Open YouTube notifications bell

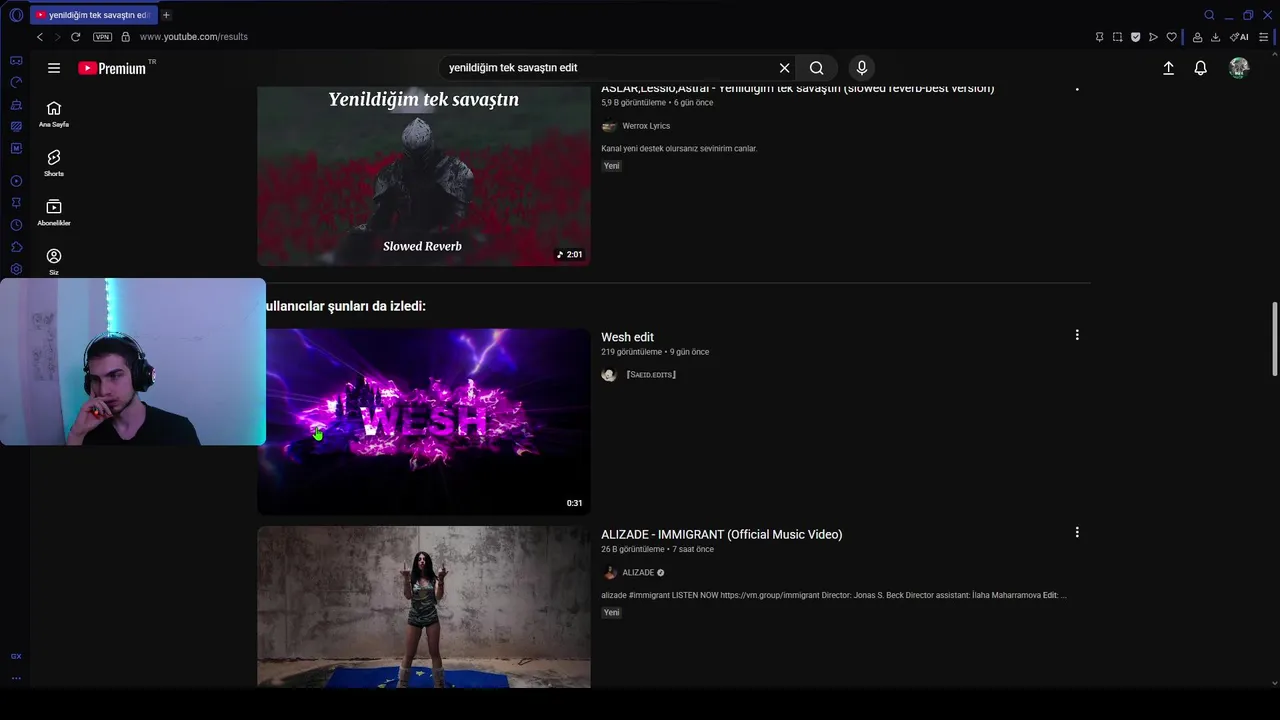click(1200, 68)
